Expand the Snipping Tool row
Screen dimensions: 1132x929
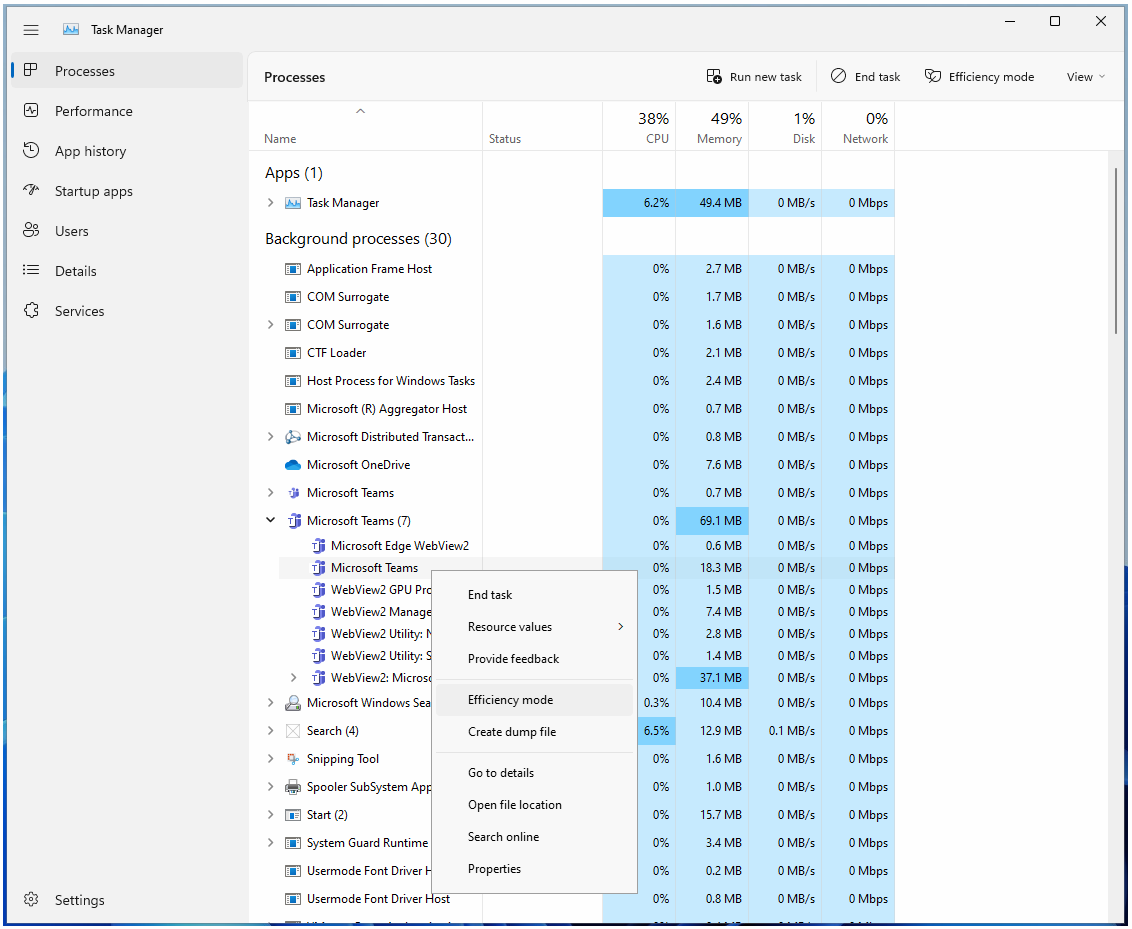(270, 759)
